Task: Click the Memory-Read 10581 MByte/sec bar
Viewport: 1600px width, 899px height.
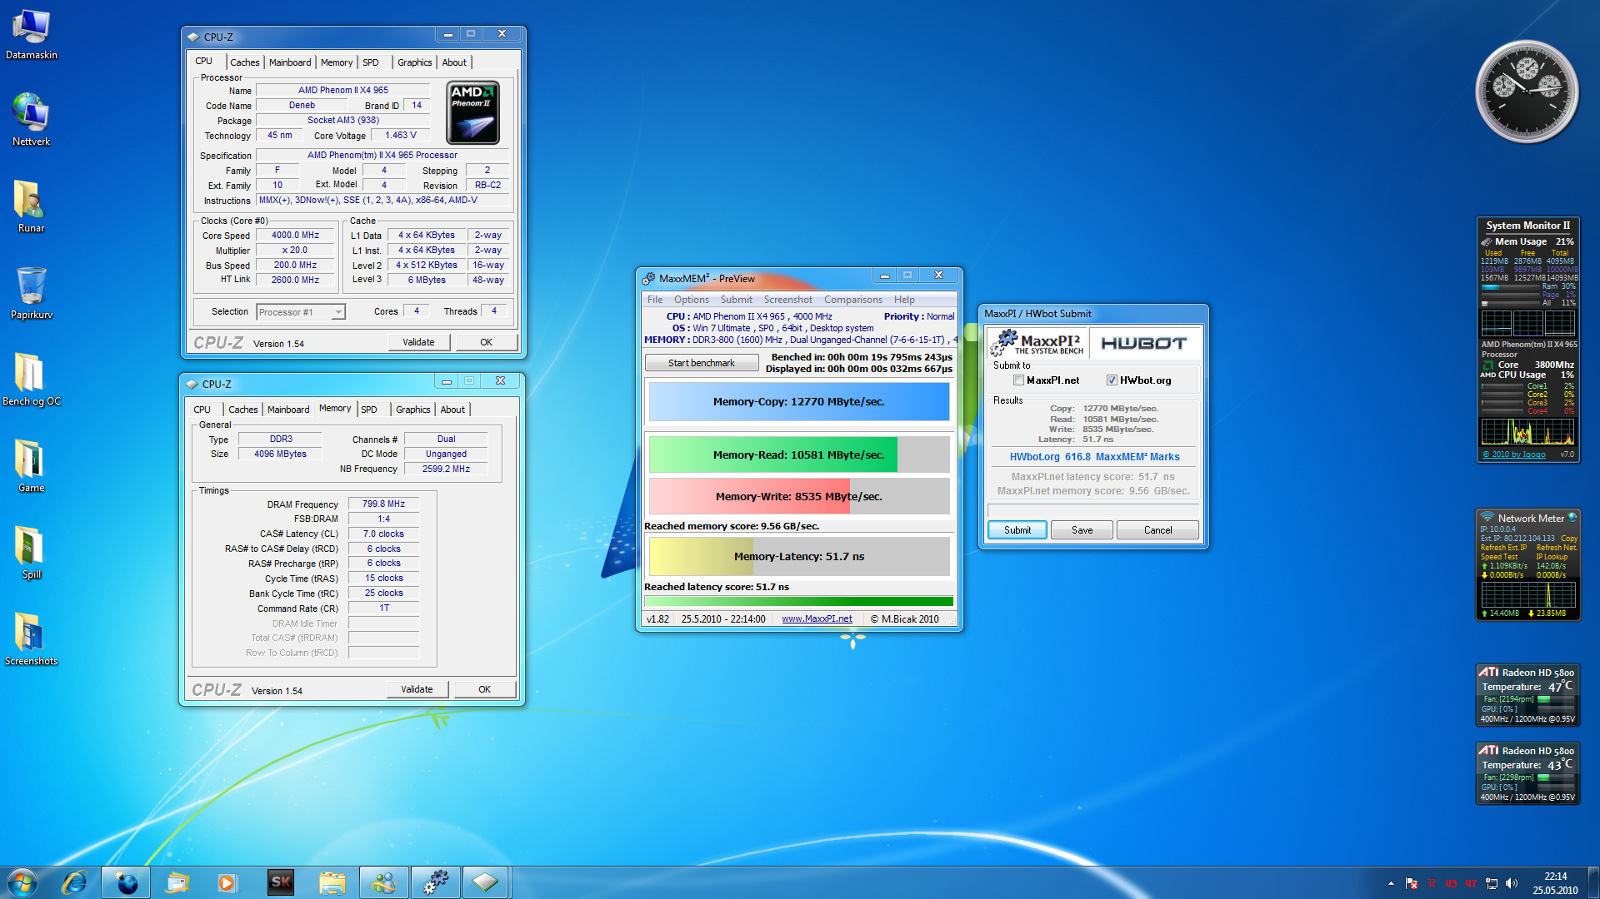Action: point(799,454)
